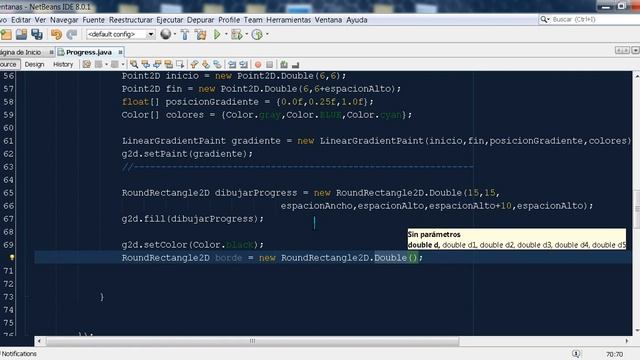The height and width of the screenshot is (360, 640).
Task: Click the Buscar (Ctrl+I) search field
Action: pyautogui.click(x=595, y=19)
